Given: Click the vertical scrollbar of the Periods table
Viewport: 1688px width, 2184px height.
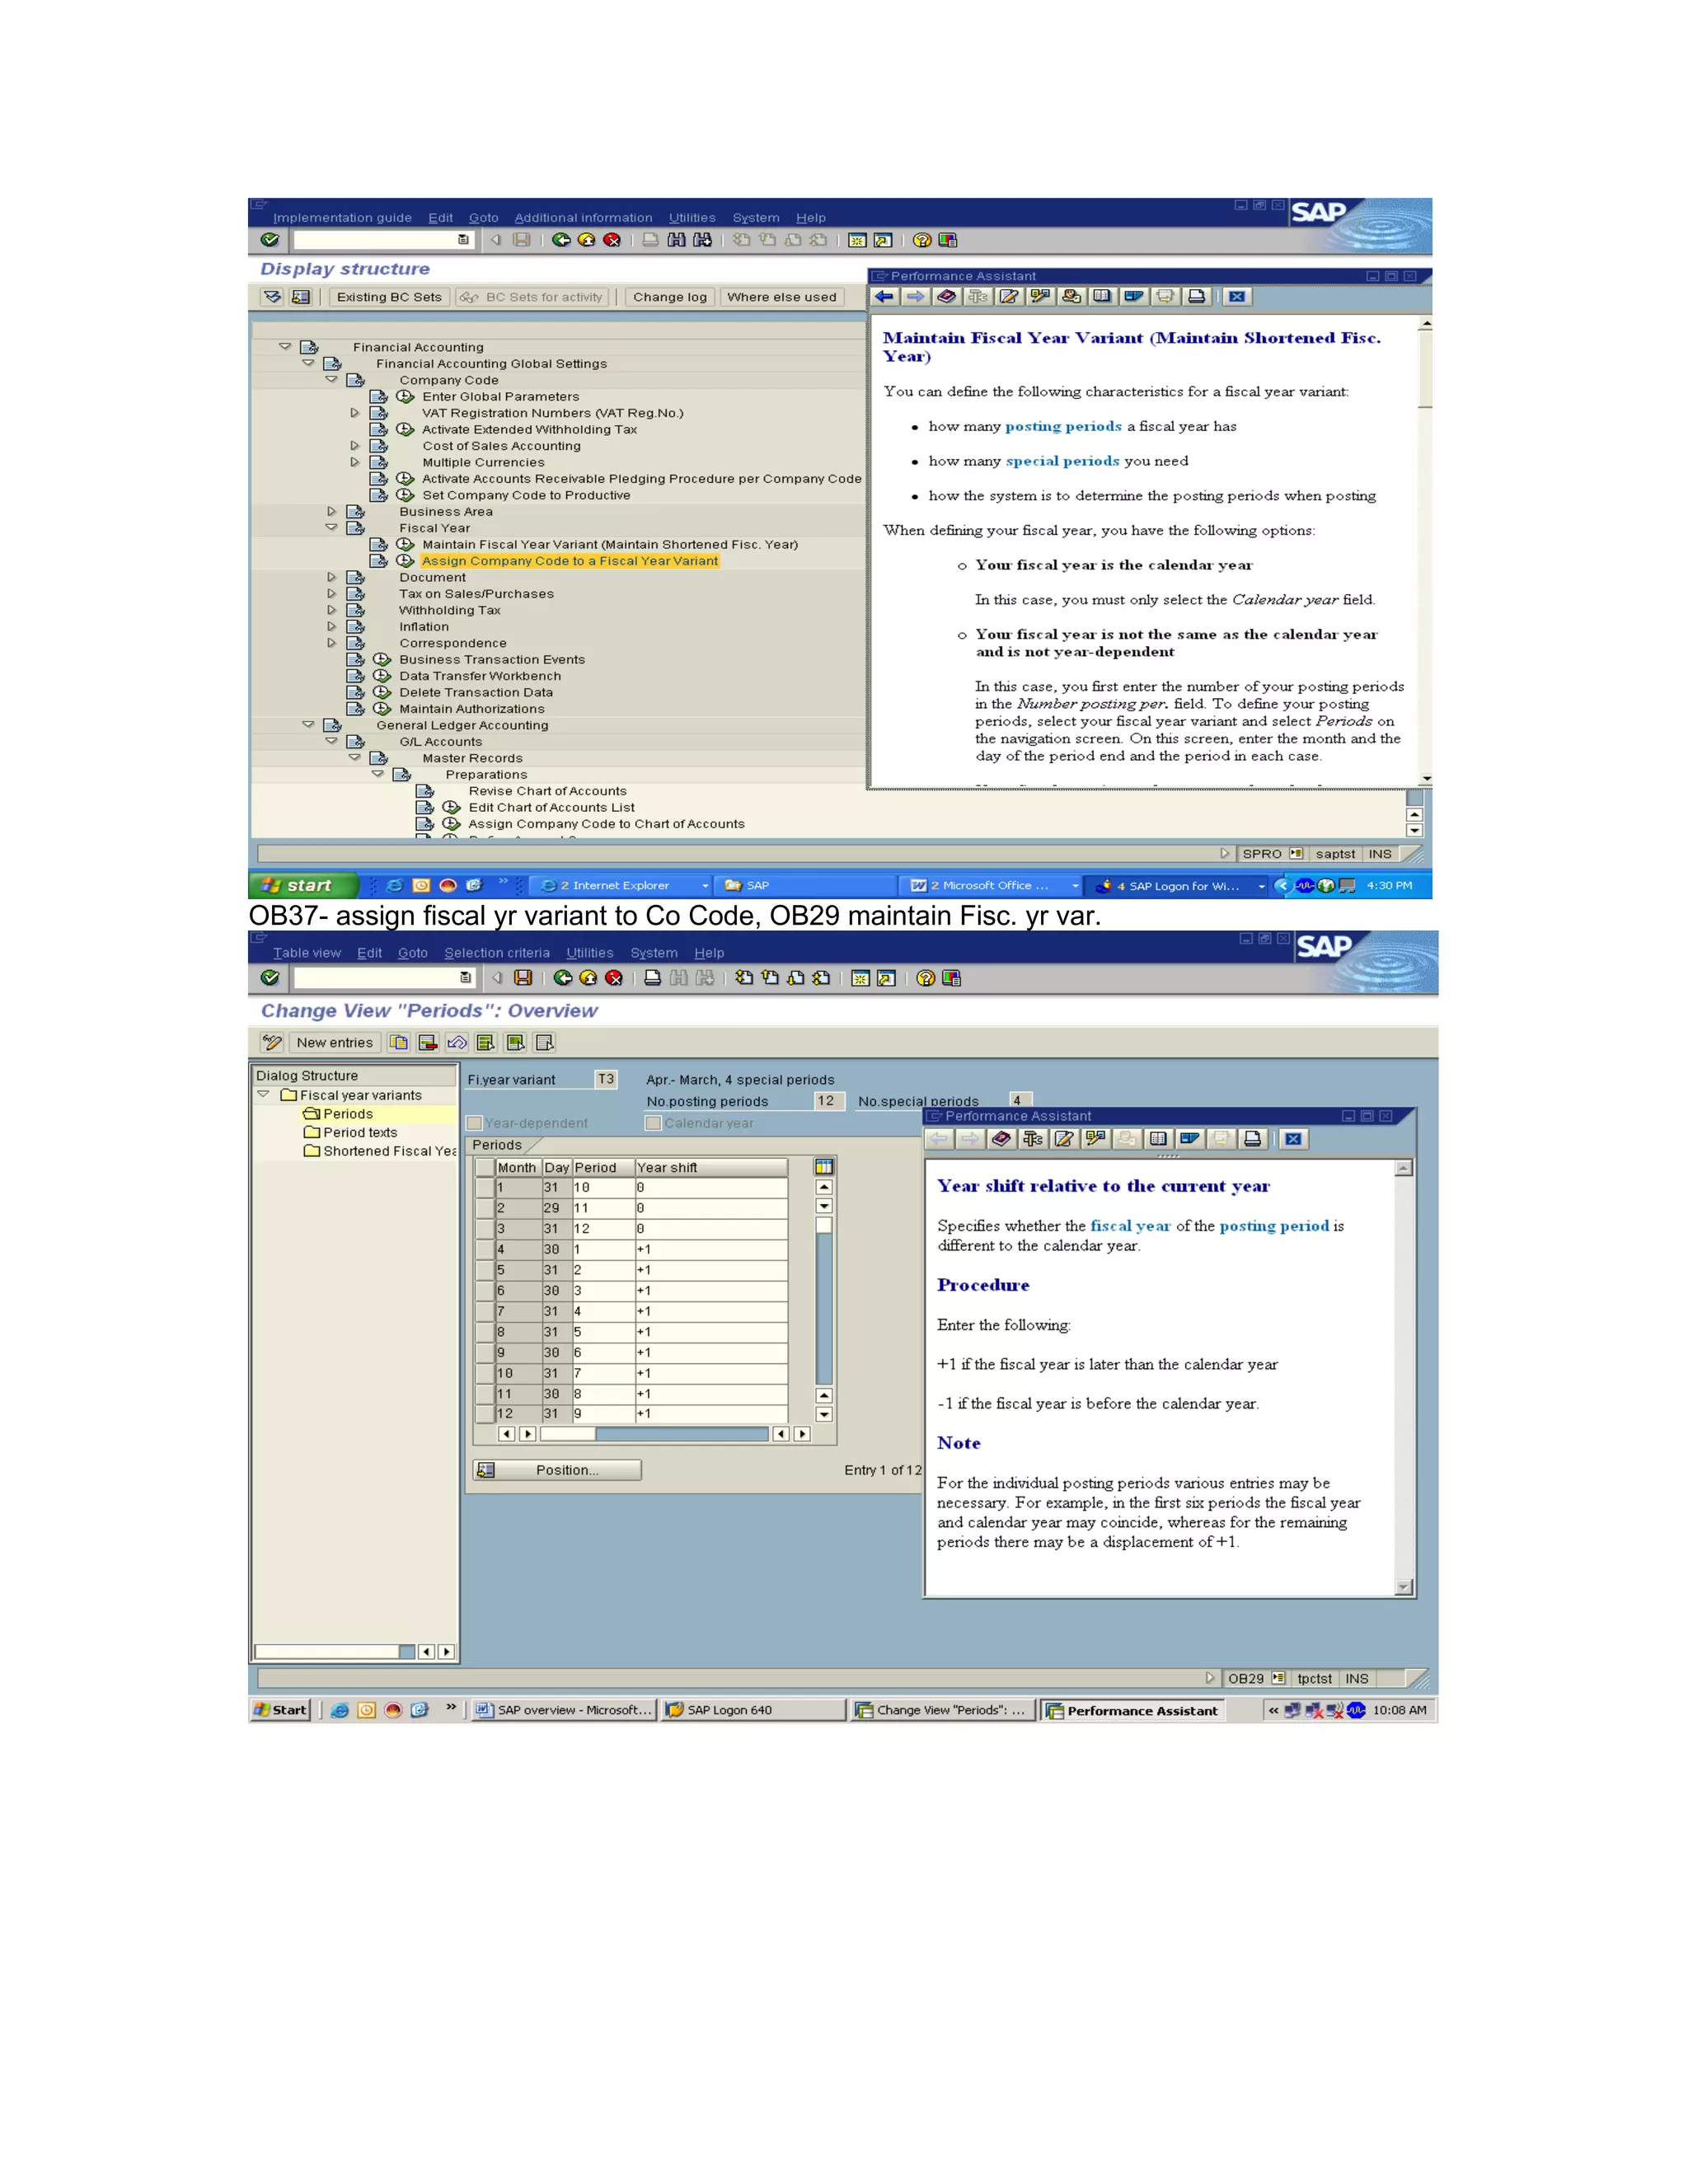Looking at the screenshot, I should click(824, 1300).
